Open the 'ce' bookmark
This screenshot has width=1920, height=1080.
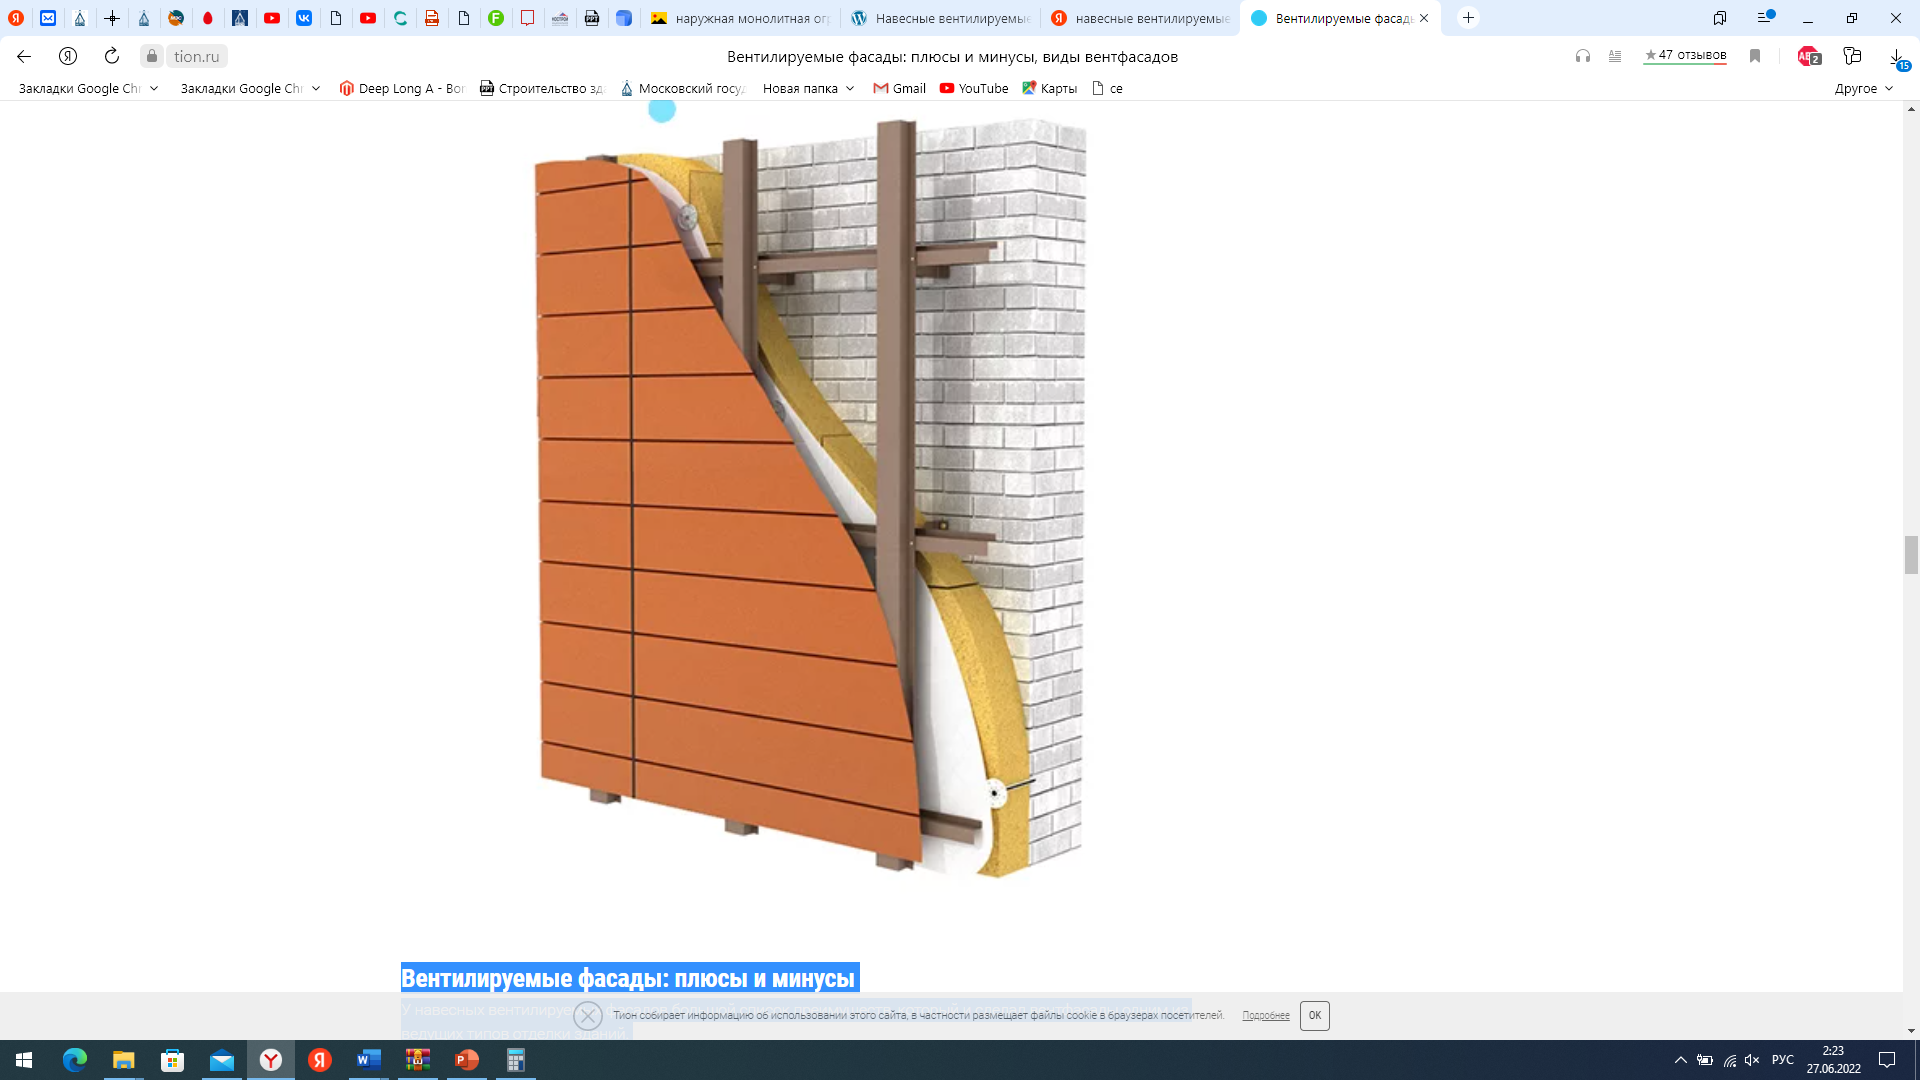click(x=1107, y=88)
